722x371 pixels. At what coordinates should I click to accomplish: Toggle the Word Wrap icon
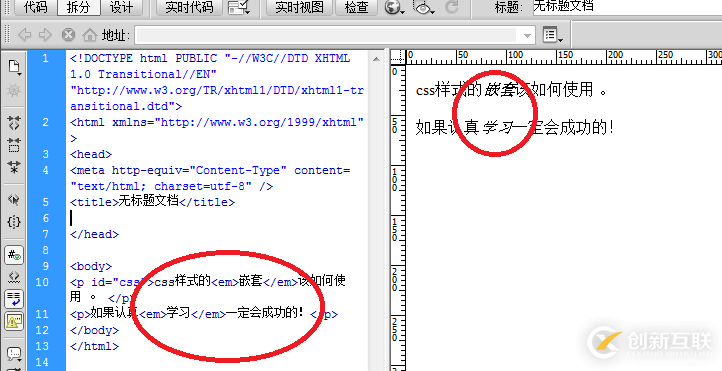14,299
